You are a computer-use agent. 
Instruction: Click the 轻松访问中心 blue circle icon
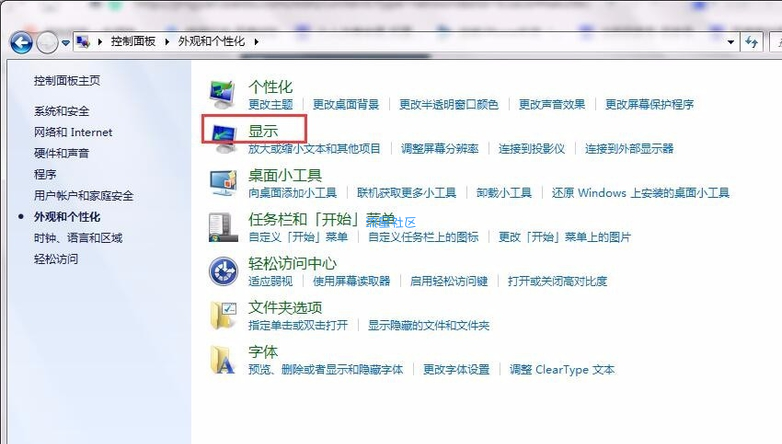point(223,271)
